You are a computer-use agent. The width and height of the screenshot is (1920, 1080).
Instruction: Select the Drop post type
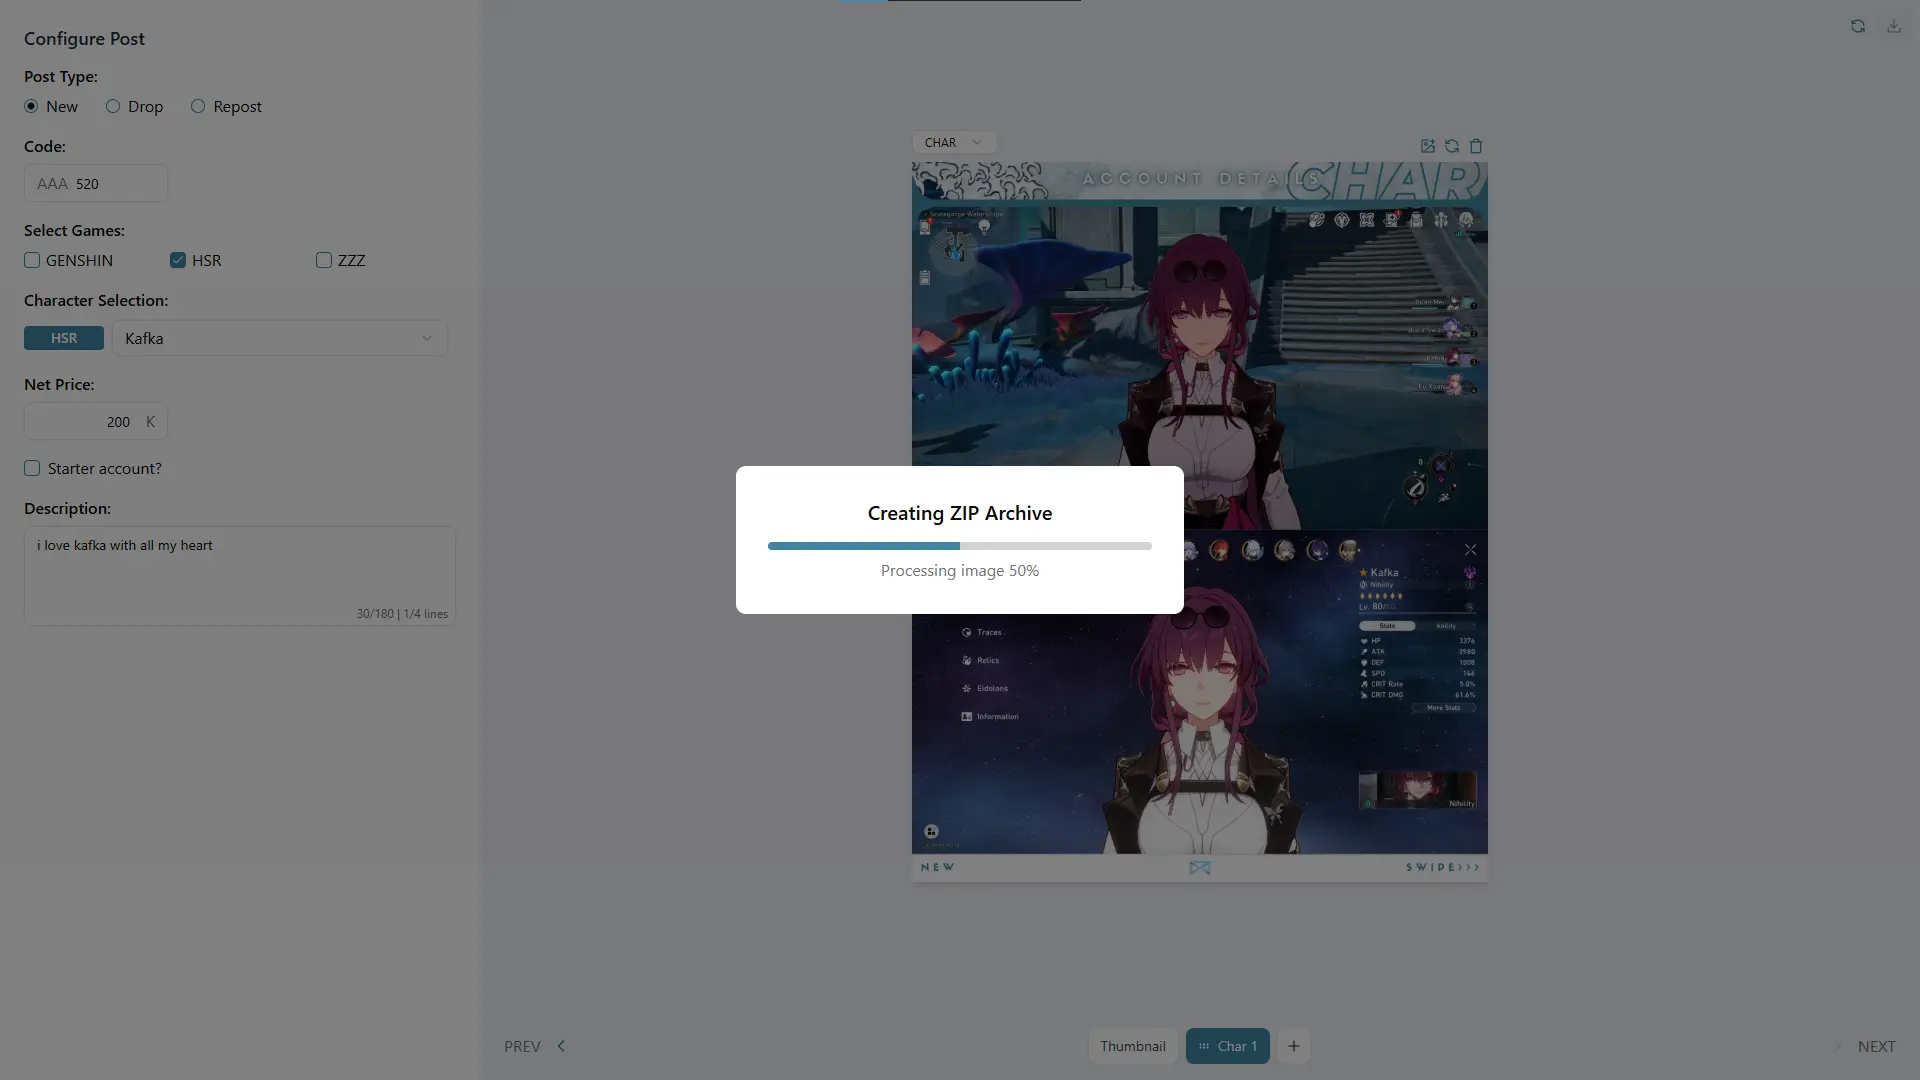coord(113,106)
